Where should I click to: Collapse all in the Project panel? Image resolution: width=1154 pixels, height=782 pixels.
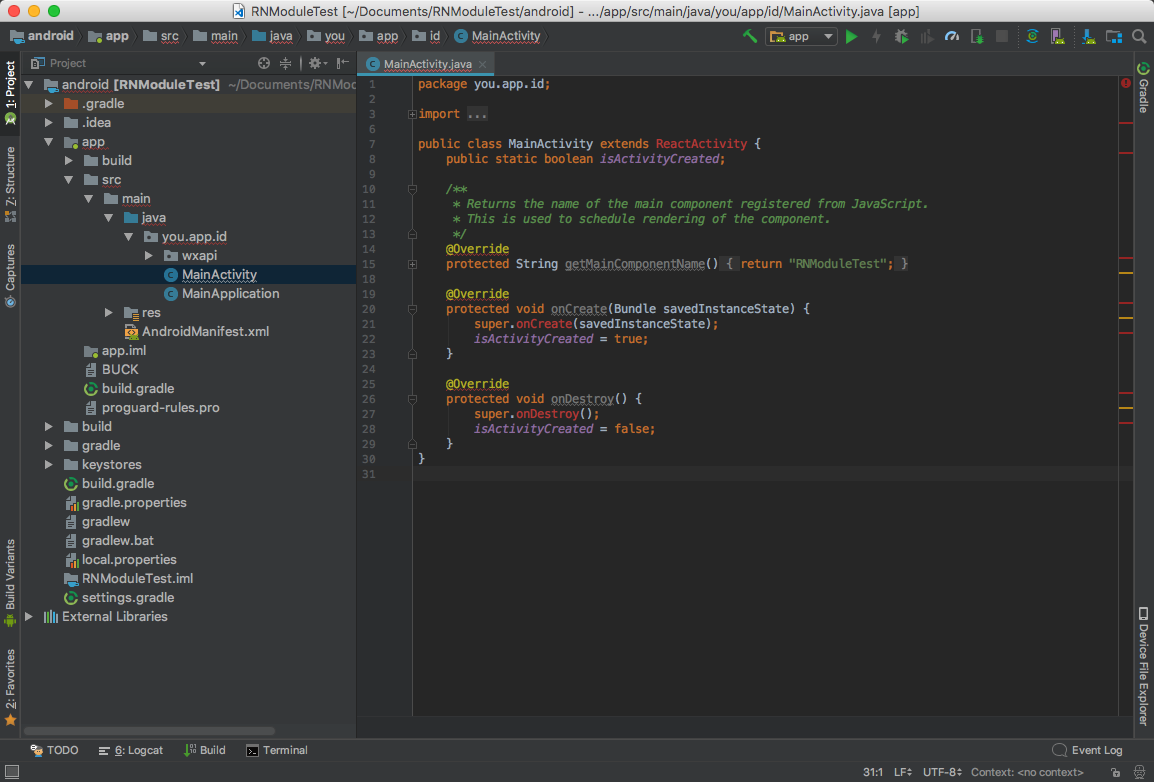pyautogui.click(x=285, y=63)
